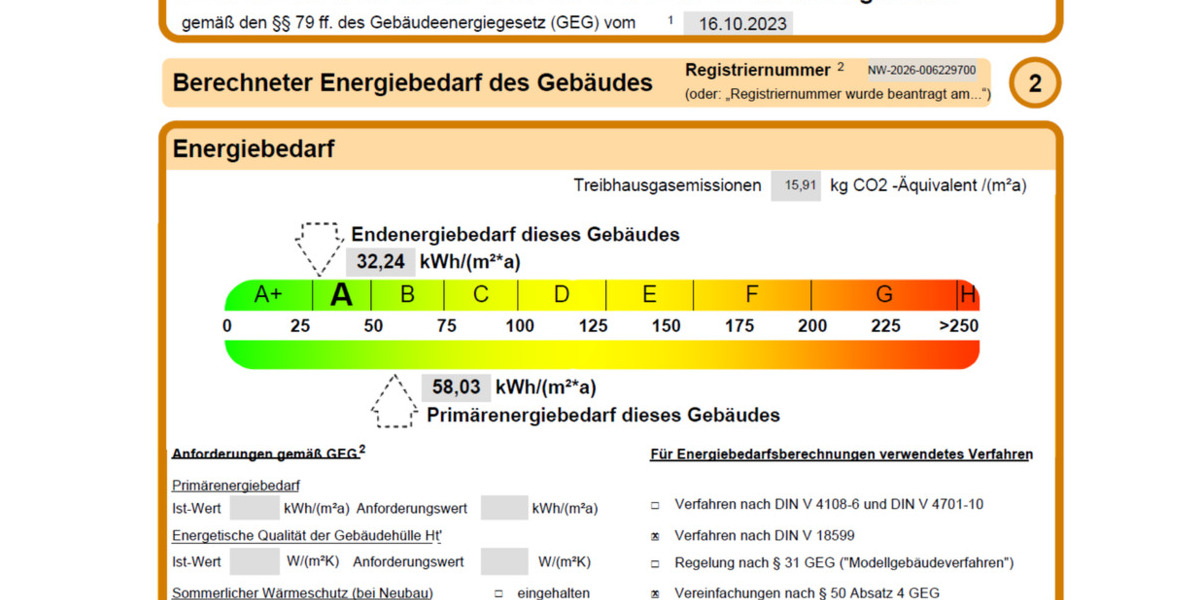Toggle the Vereinfachungen nach § 50 checkbox

point(655,594)
